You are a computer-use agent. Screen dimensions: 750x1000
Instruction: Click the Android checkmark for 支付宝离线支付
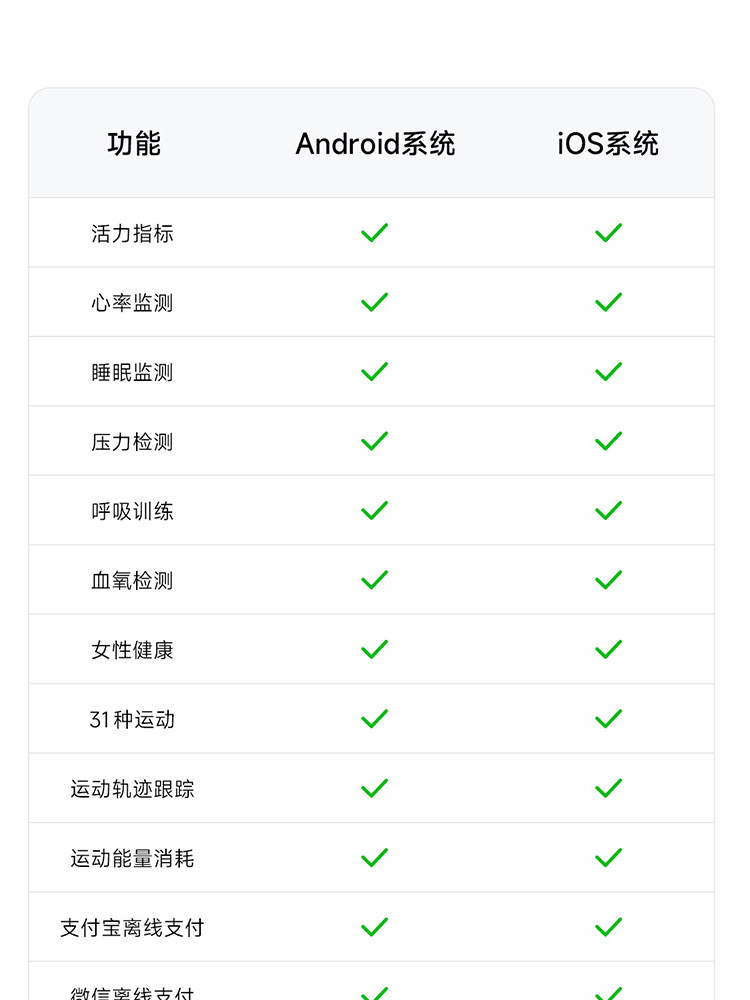click(374, 928)
